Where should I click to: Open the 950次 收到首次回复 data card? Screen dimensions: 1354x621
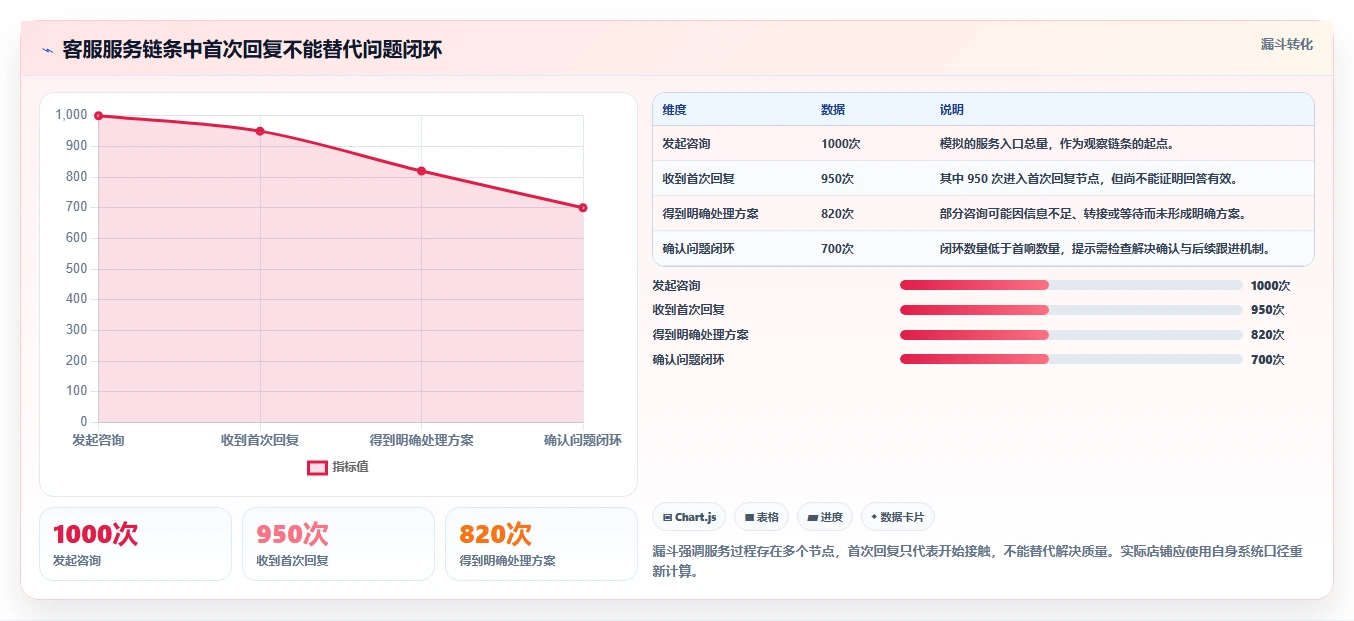338,544
